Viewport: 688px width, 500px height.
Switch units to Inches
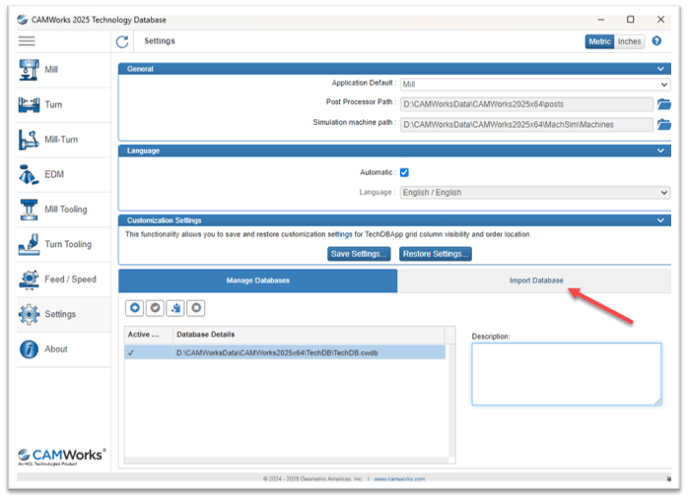pos(629,41)
